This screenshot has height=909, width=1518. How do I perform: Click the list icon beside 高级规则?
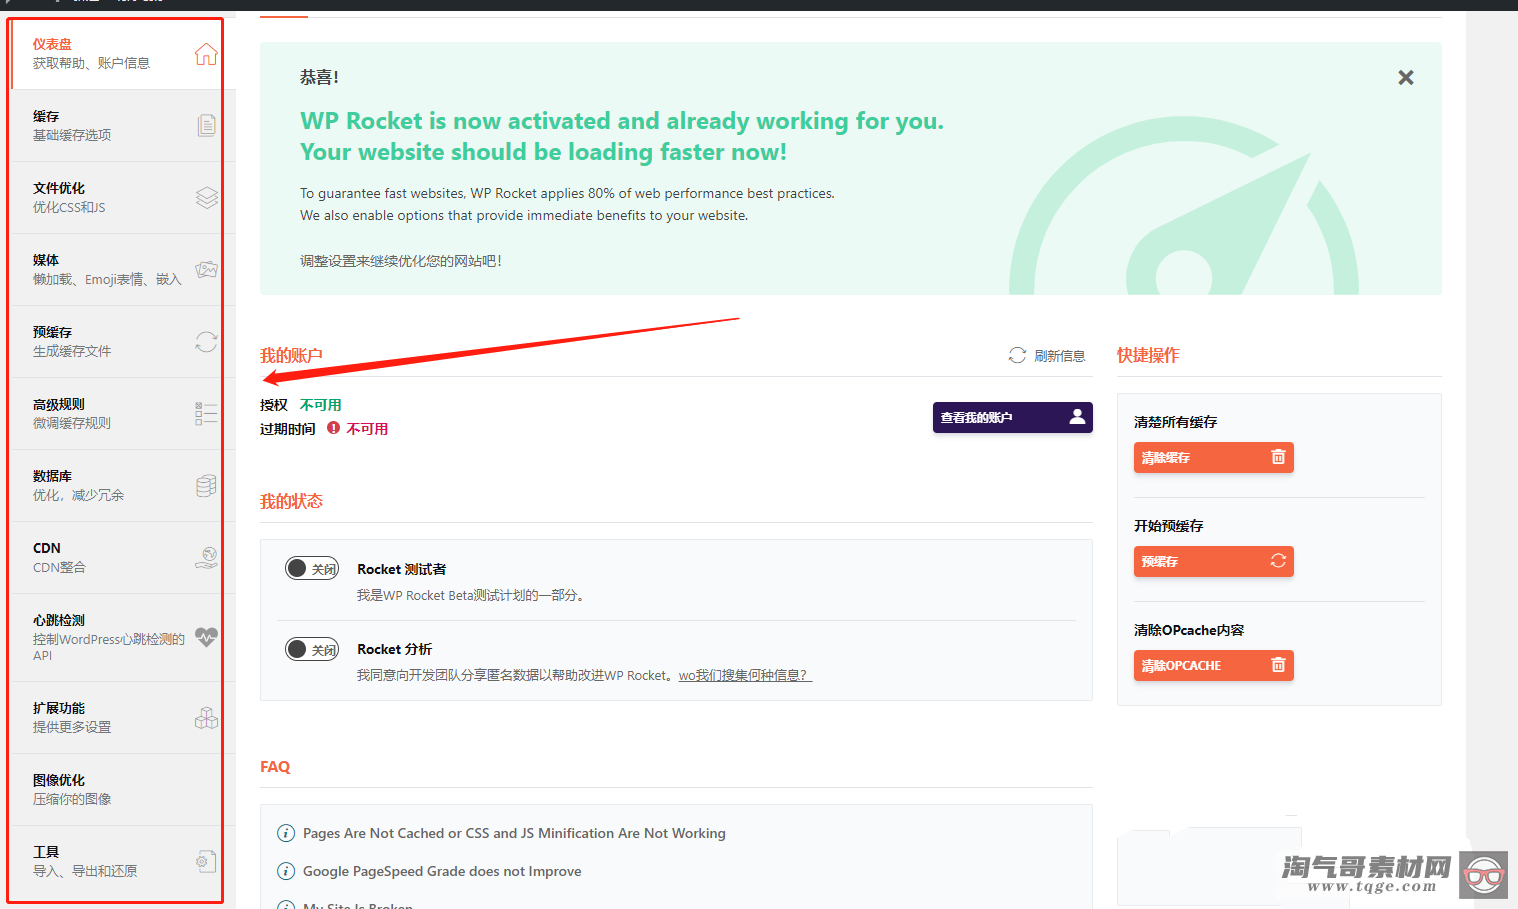point(206,413)
